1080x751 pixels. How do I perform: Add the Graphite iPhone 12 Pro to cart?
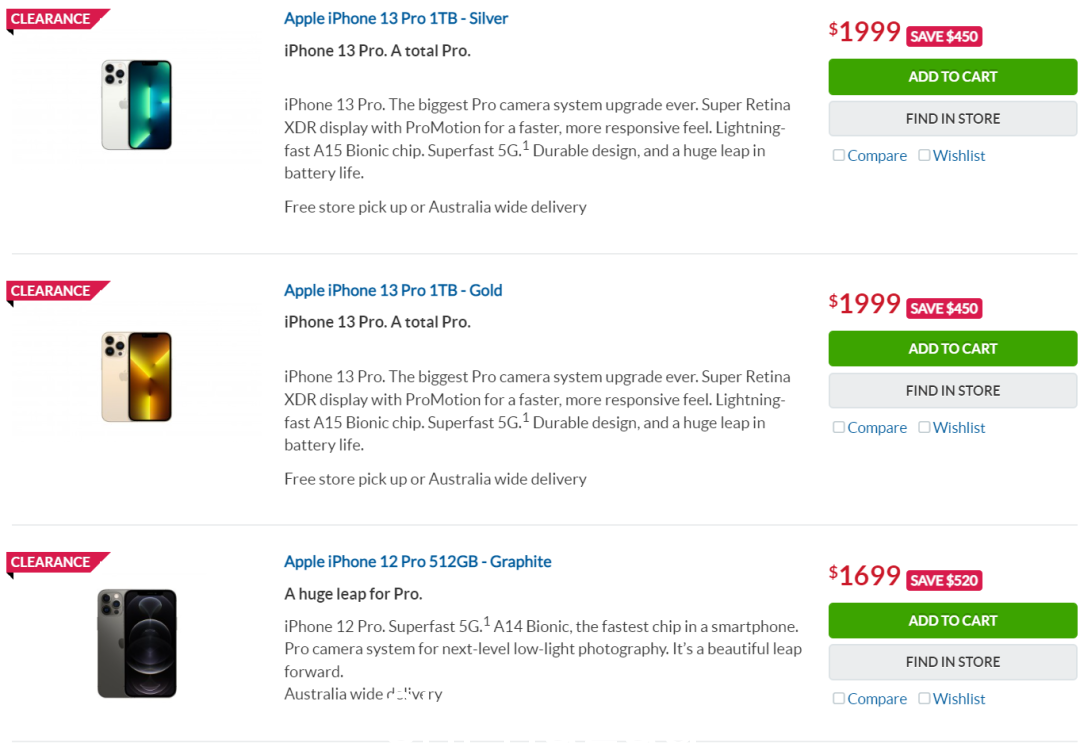[953, 621]
